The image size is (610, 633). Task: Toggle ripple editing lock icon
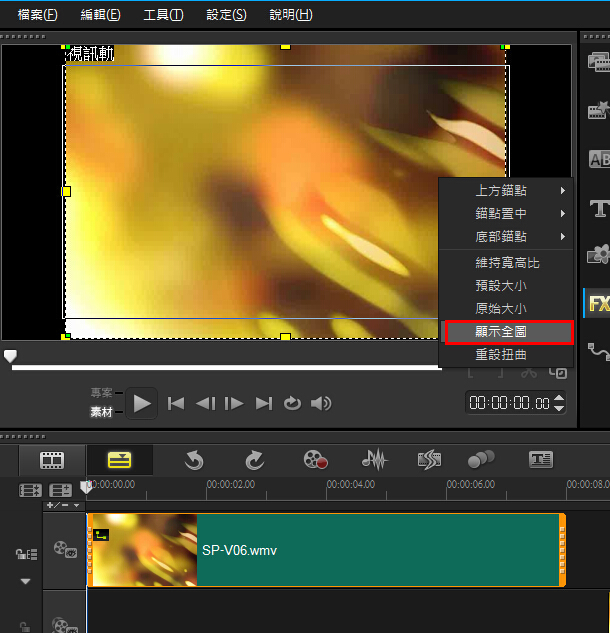[26, 554]
